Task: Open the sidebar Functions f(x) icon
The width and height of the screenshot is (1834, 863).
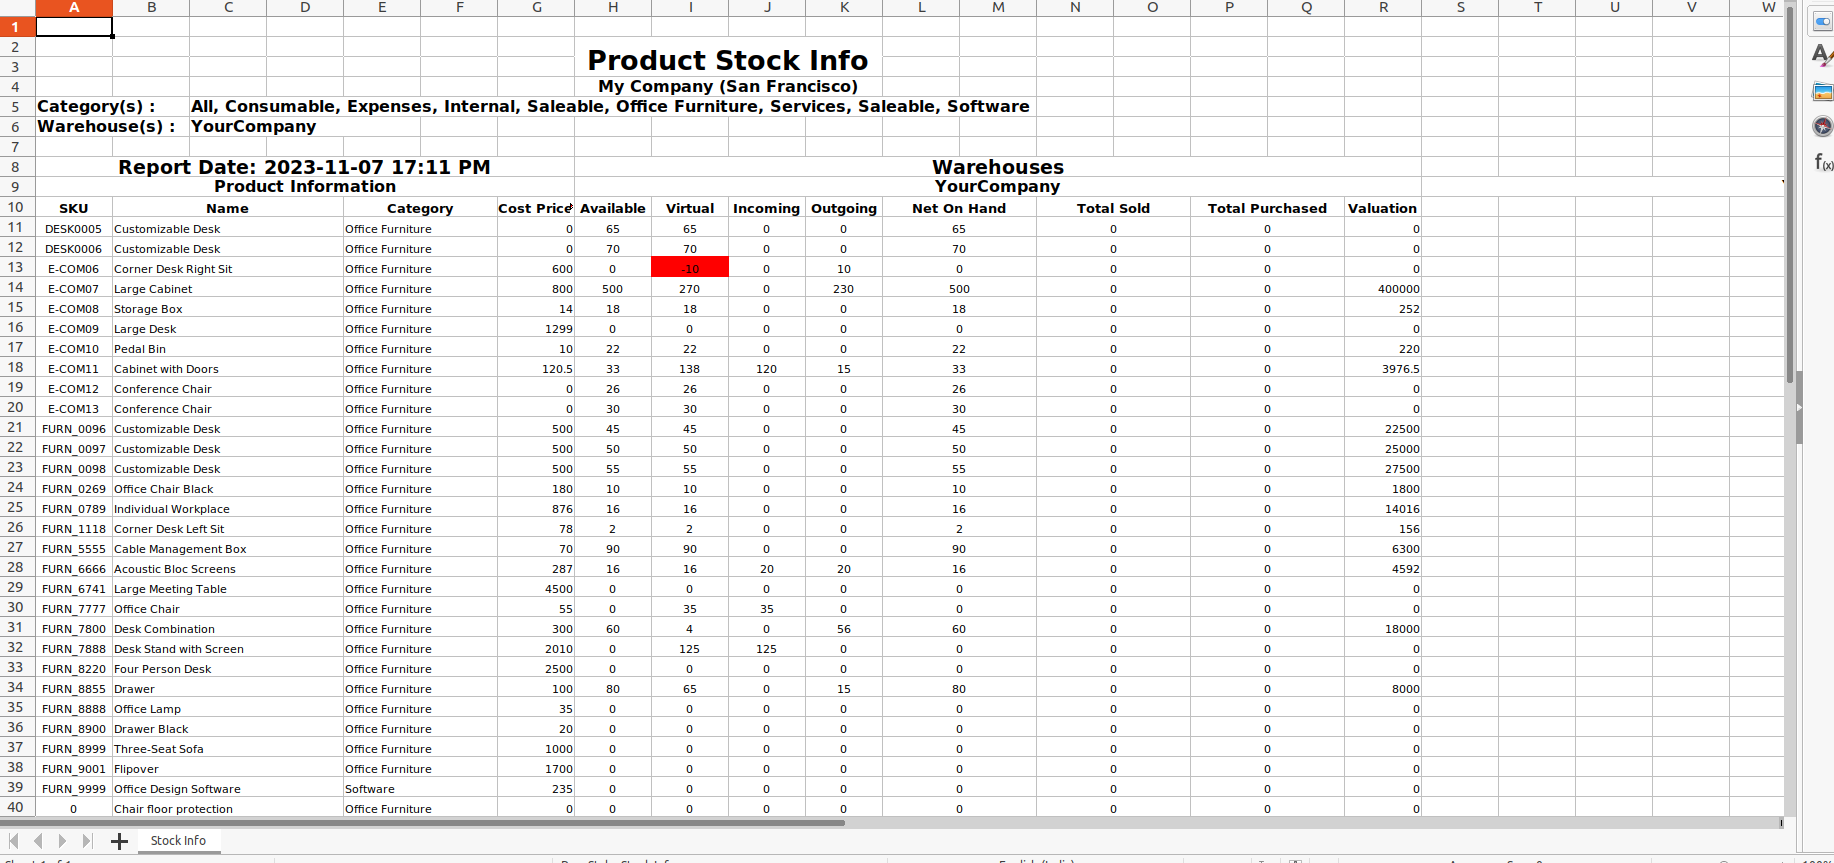Action: pyautogui.click(x=1823, y=161)
